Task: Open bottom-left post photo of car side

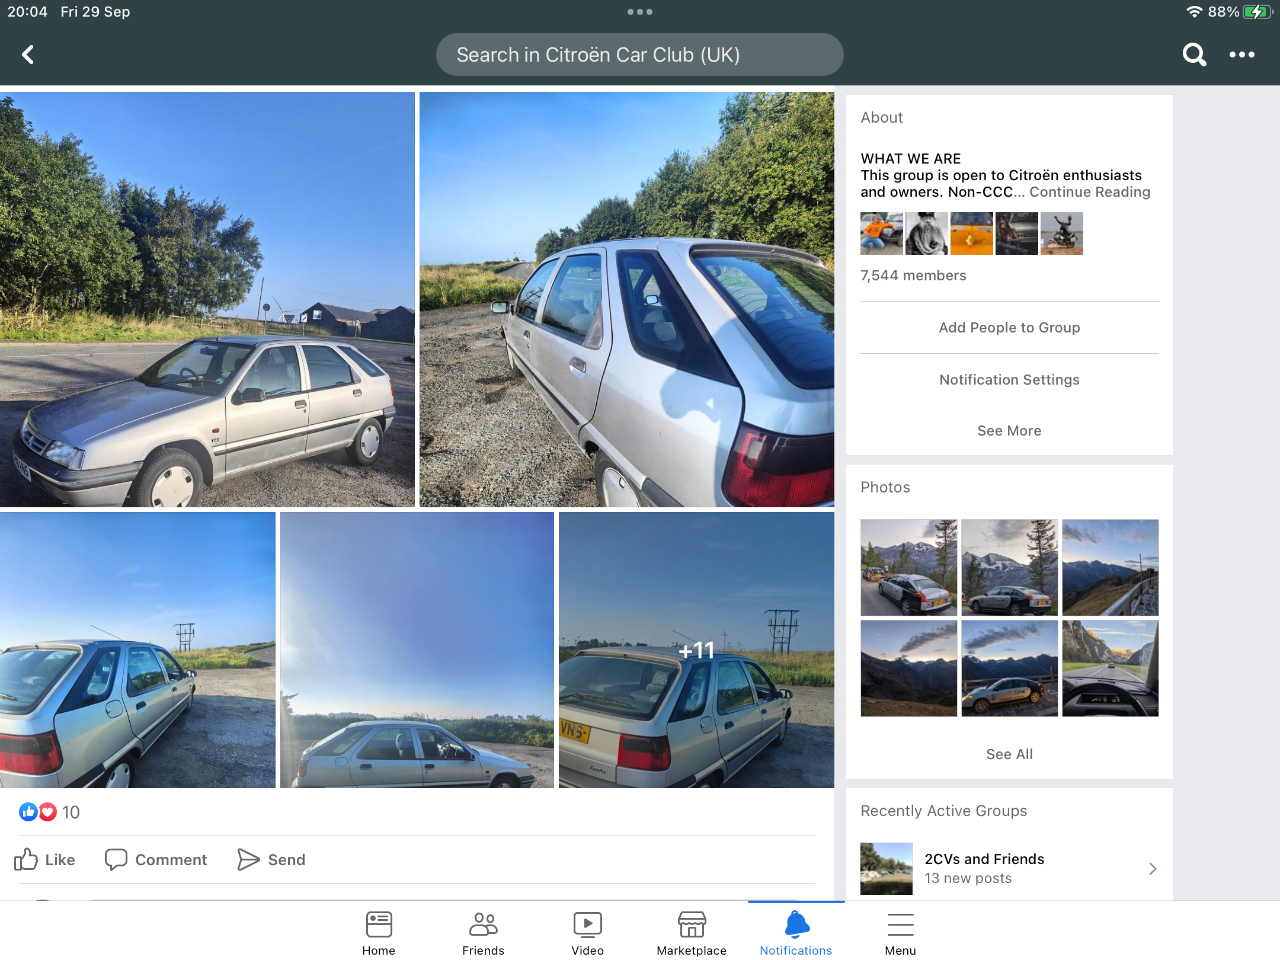Action: pos(137,650)
